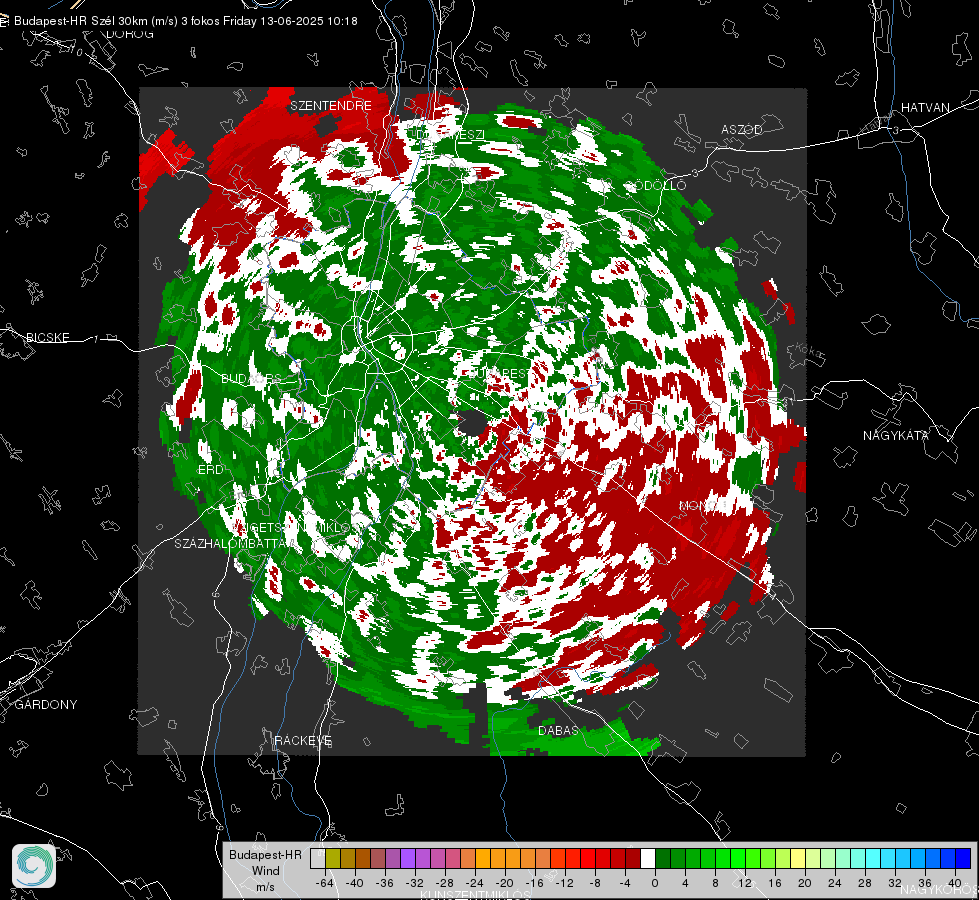Click the SZENTENDRE town label
Image resolution: width=979 pixels, height=900 pixels.
331,106
